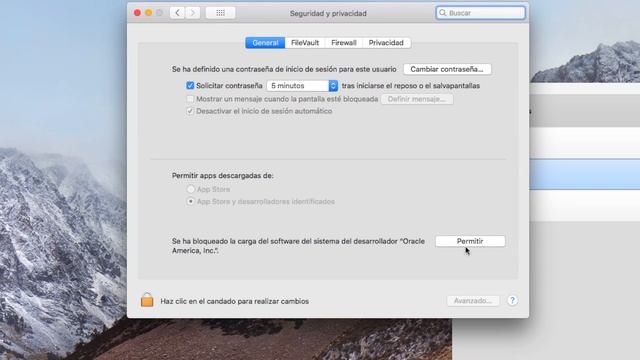Screen dimensions: 640x360
Task: Open help with the question mark button
Action: click(x=512, y=301)
